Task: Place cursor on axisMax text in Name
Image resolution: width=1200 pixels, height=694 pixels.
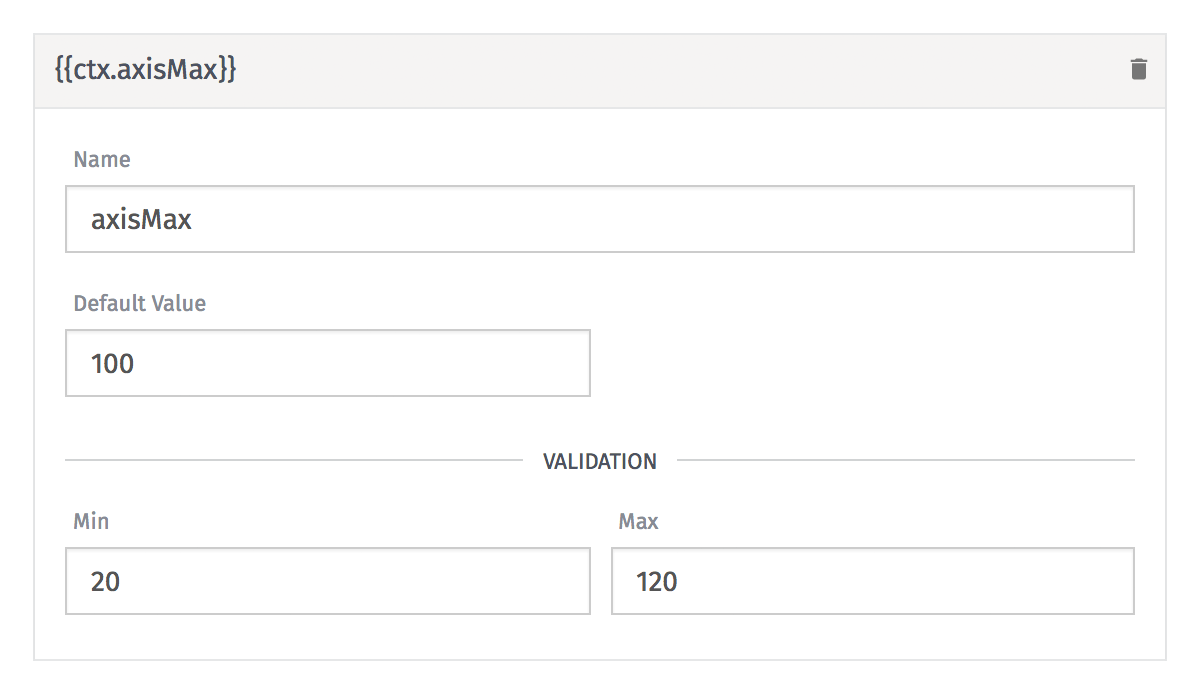Action: click(141, 220)
